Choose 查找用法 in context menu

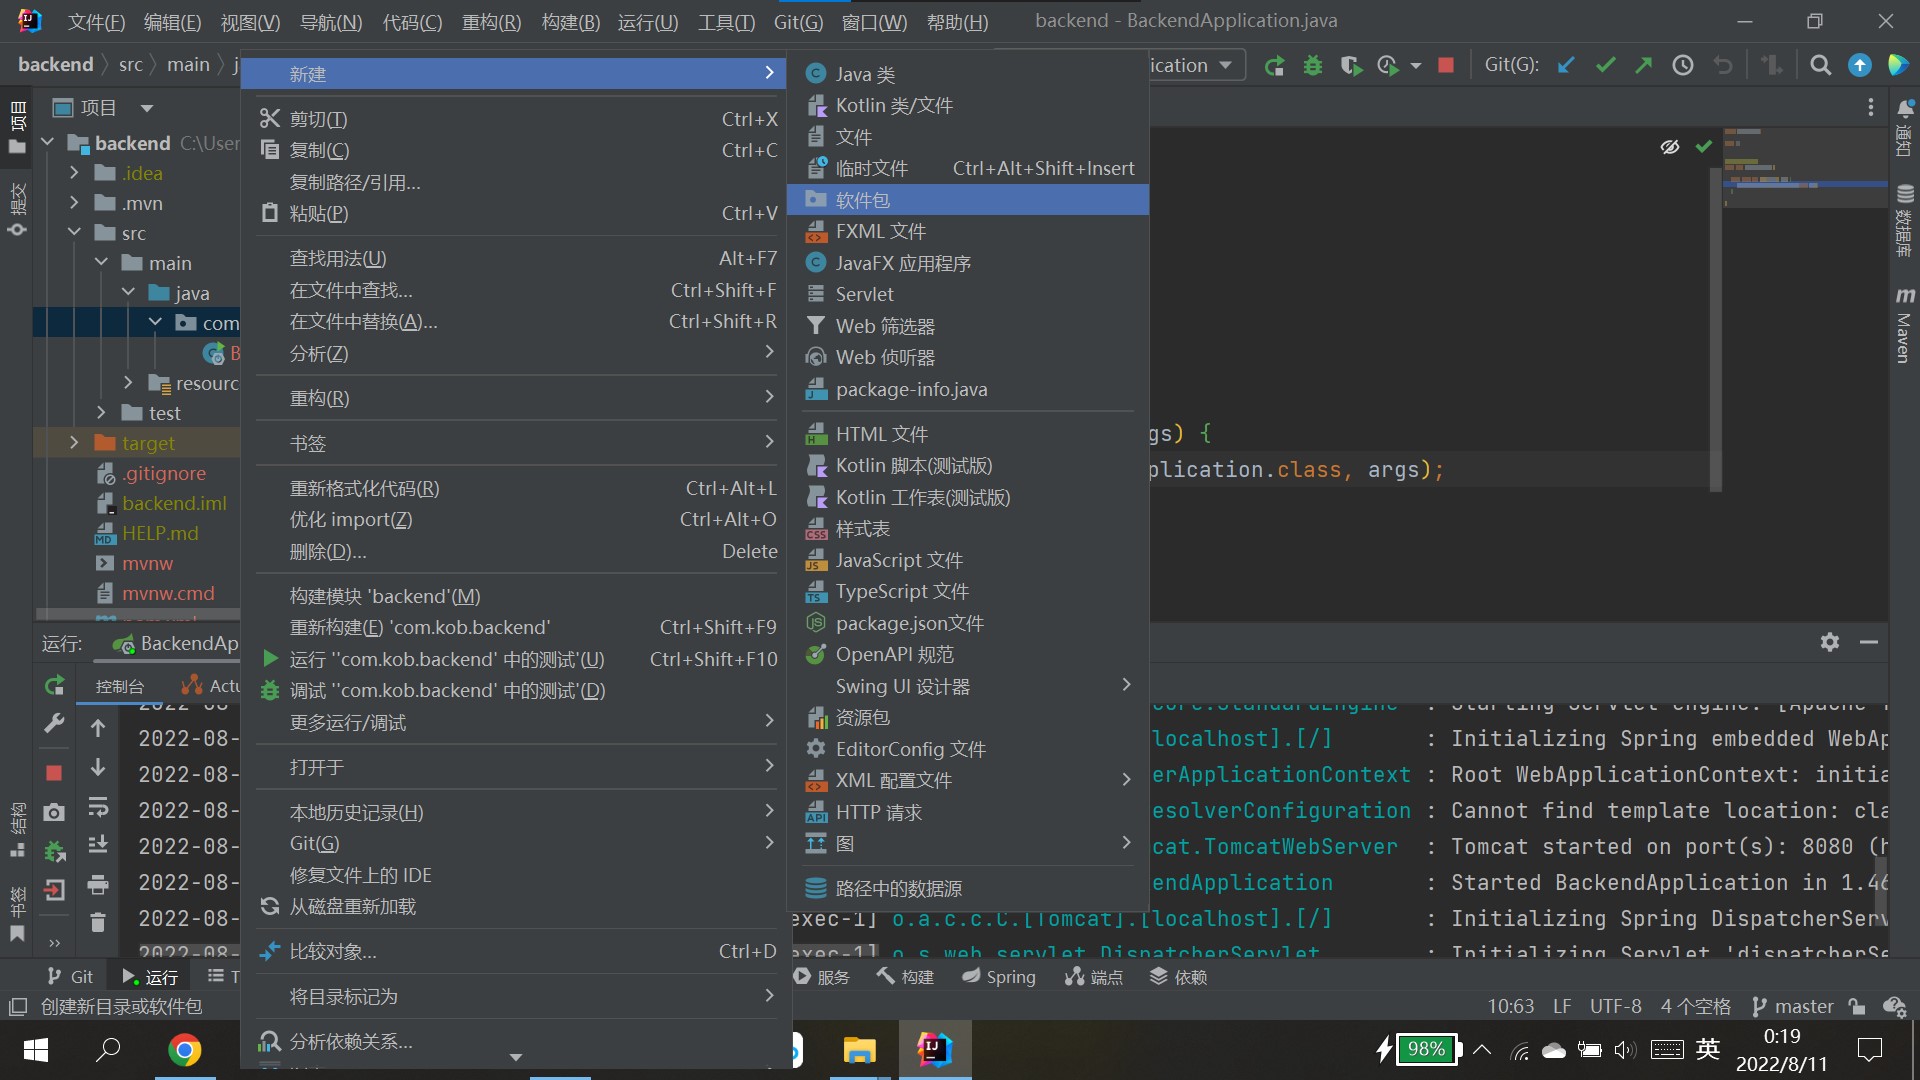pyautogui.click(x=516, y=258)
